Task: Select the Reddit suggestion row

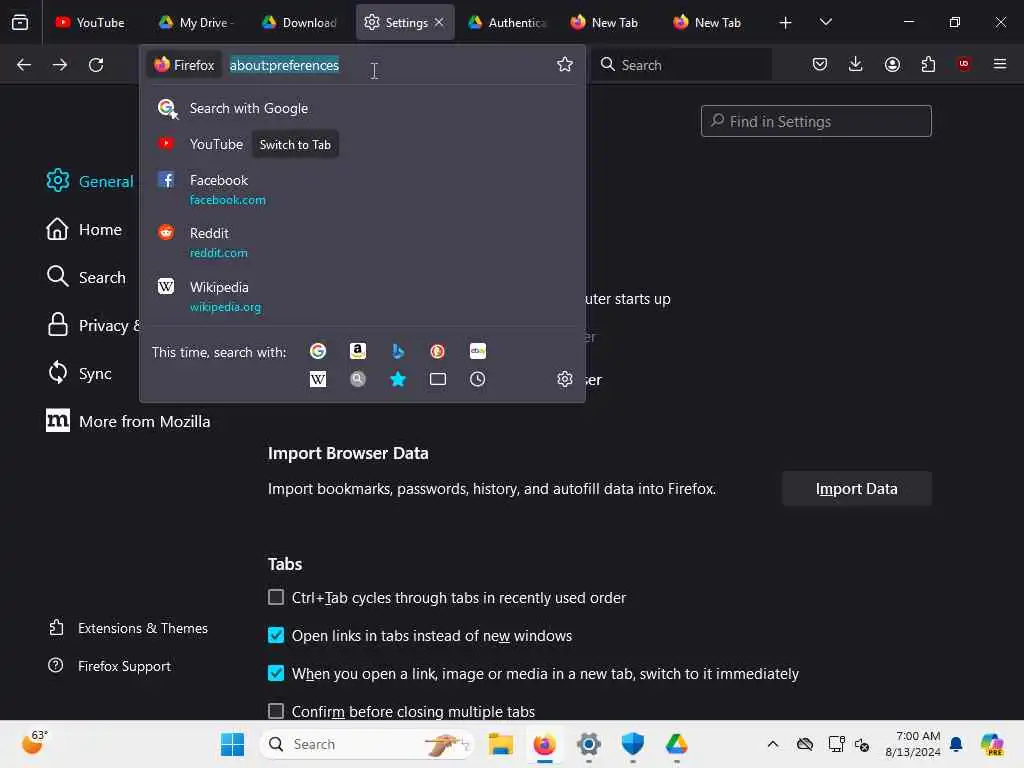Action: 362,242
